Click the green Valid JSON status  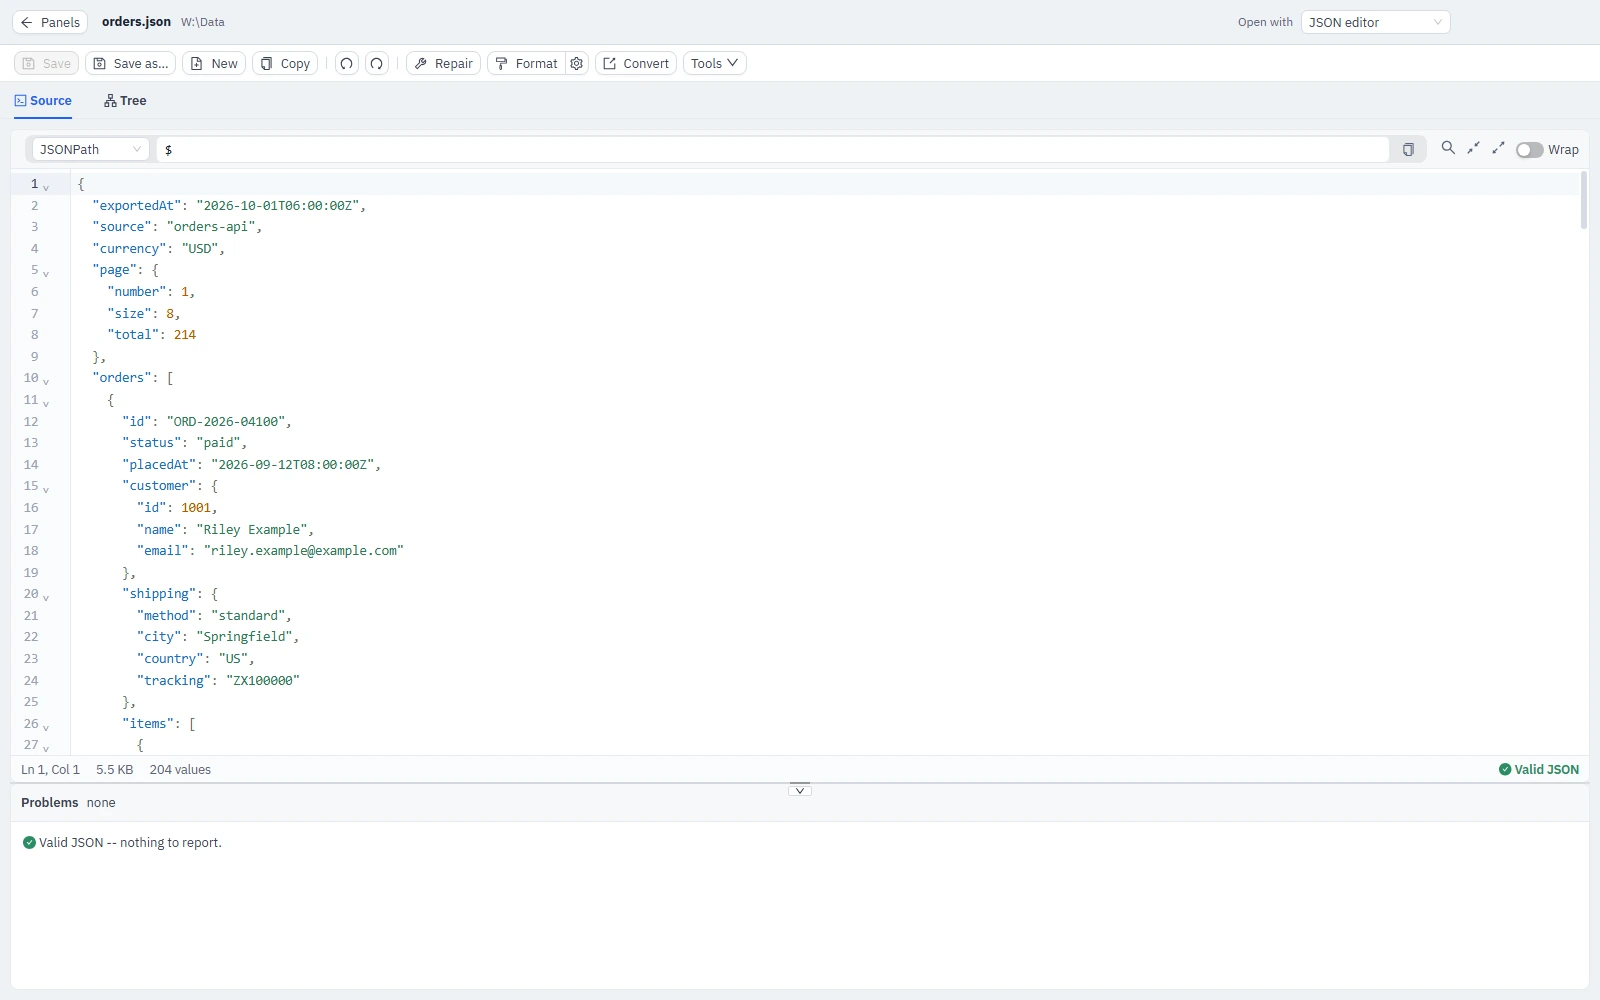coord(1539,769)
